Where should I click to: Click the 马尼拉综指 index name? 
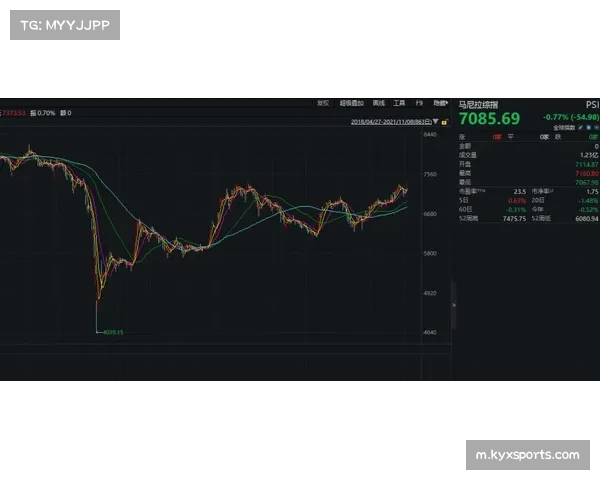point(476,103)
